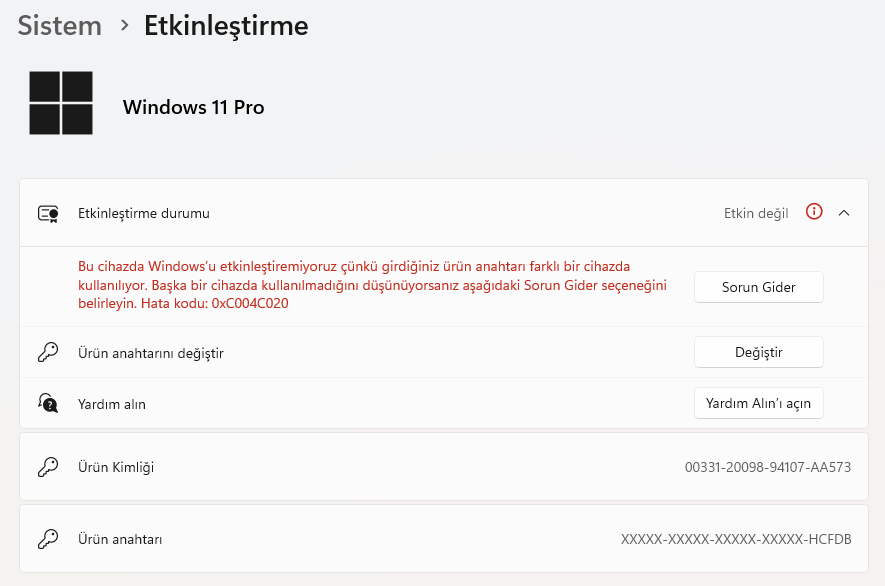This screenshot has width=885, height=586.
Task: Go back to Sistem in breadcrumb
Action: click(60, 26)
